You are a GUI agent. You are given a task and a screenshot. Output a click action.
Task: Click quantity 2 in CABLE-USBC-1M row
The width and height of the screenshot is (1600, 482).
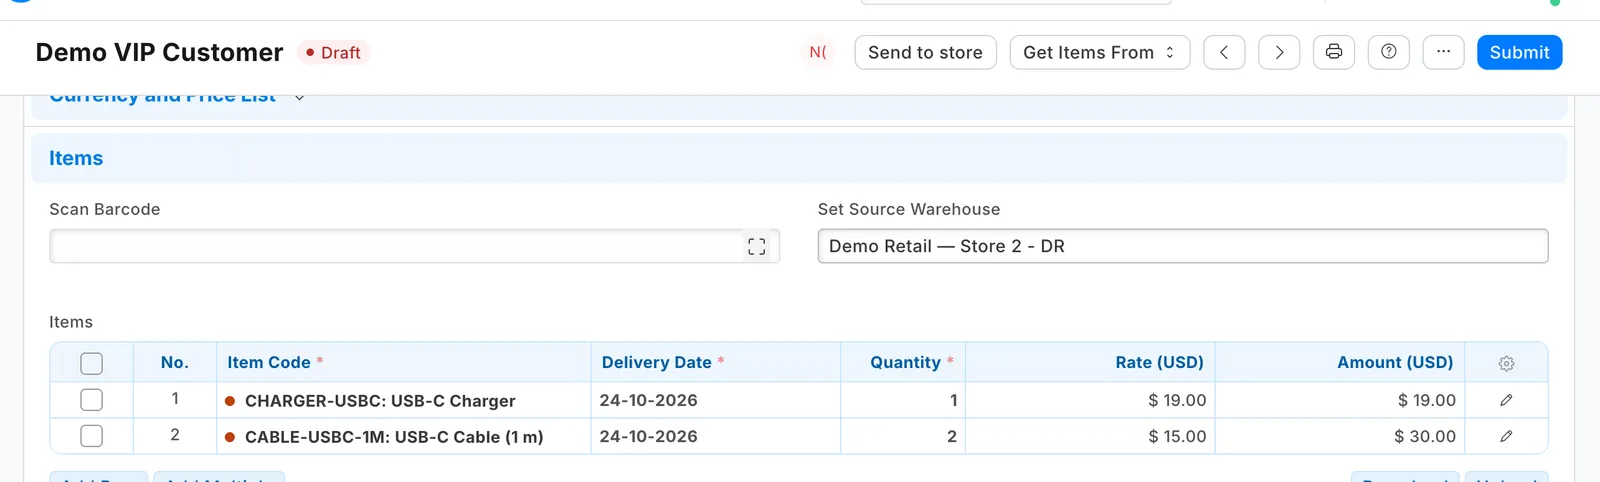(x=903, y=436)
